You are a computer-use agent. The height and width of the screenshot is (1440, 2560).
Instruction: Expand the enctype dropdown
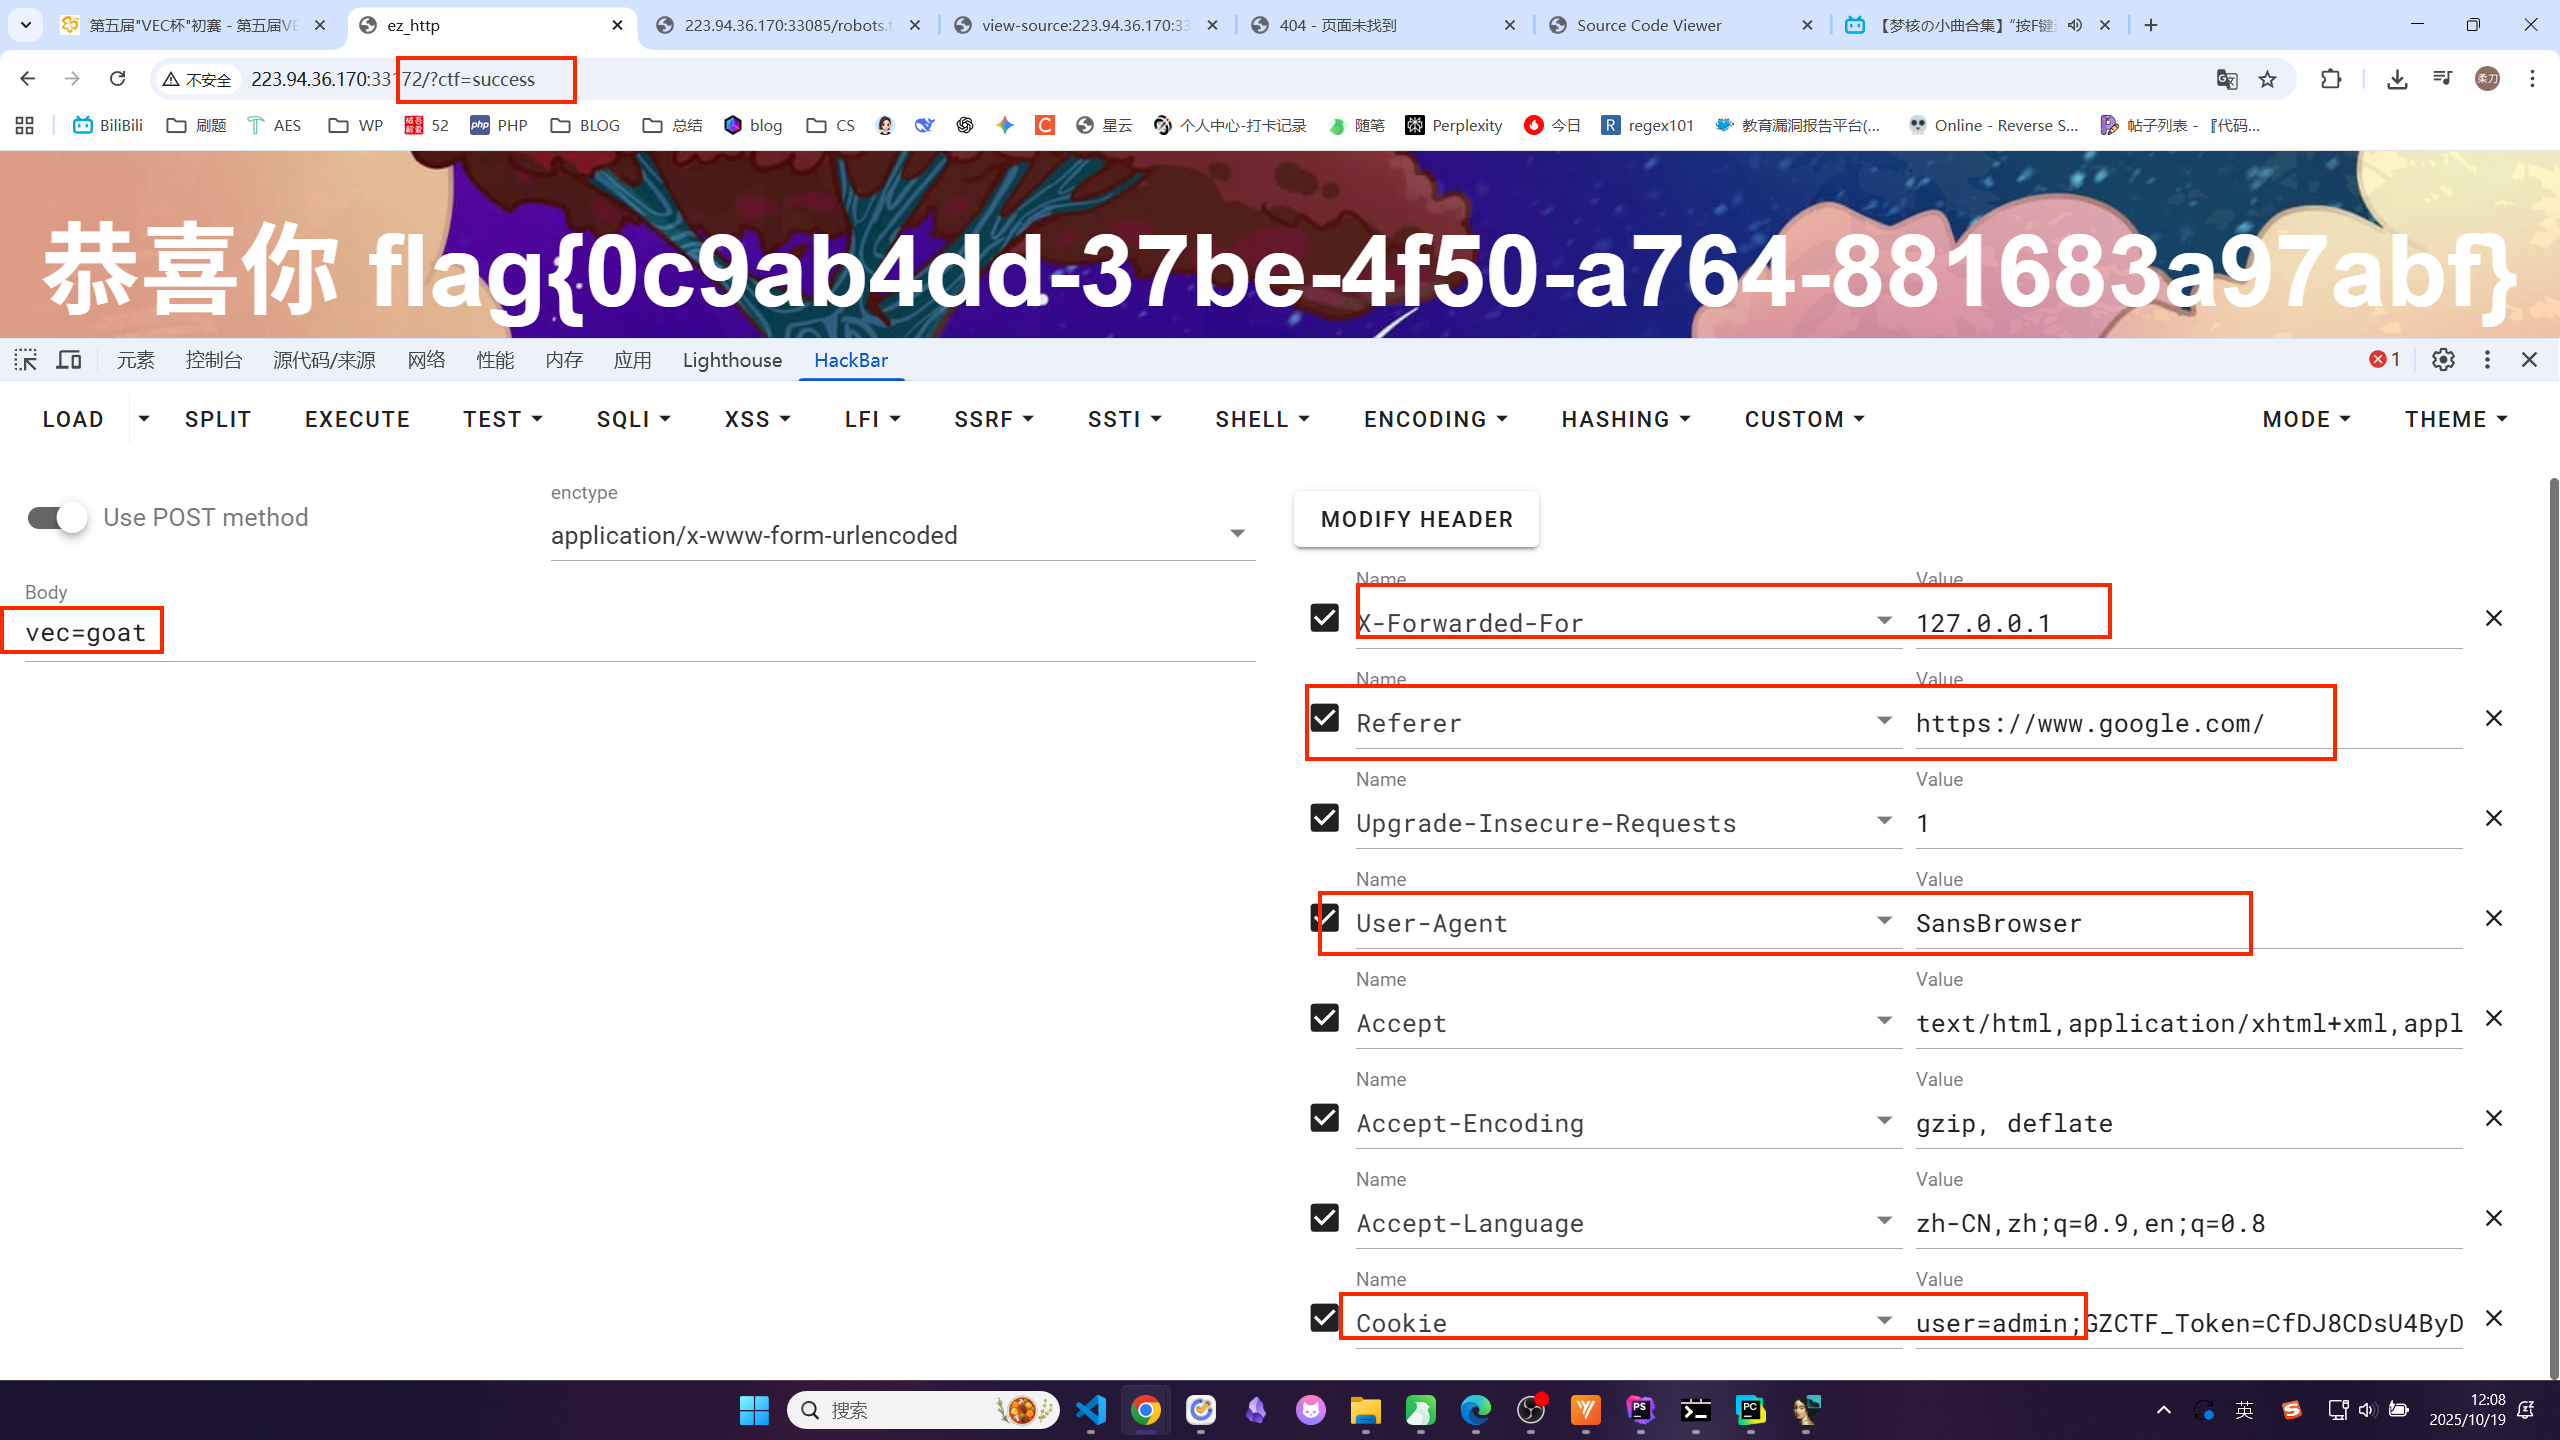point(1237,535)
